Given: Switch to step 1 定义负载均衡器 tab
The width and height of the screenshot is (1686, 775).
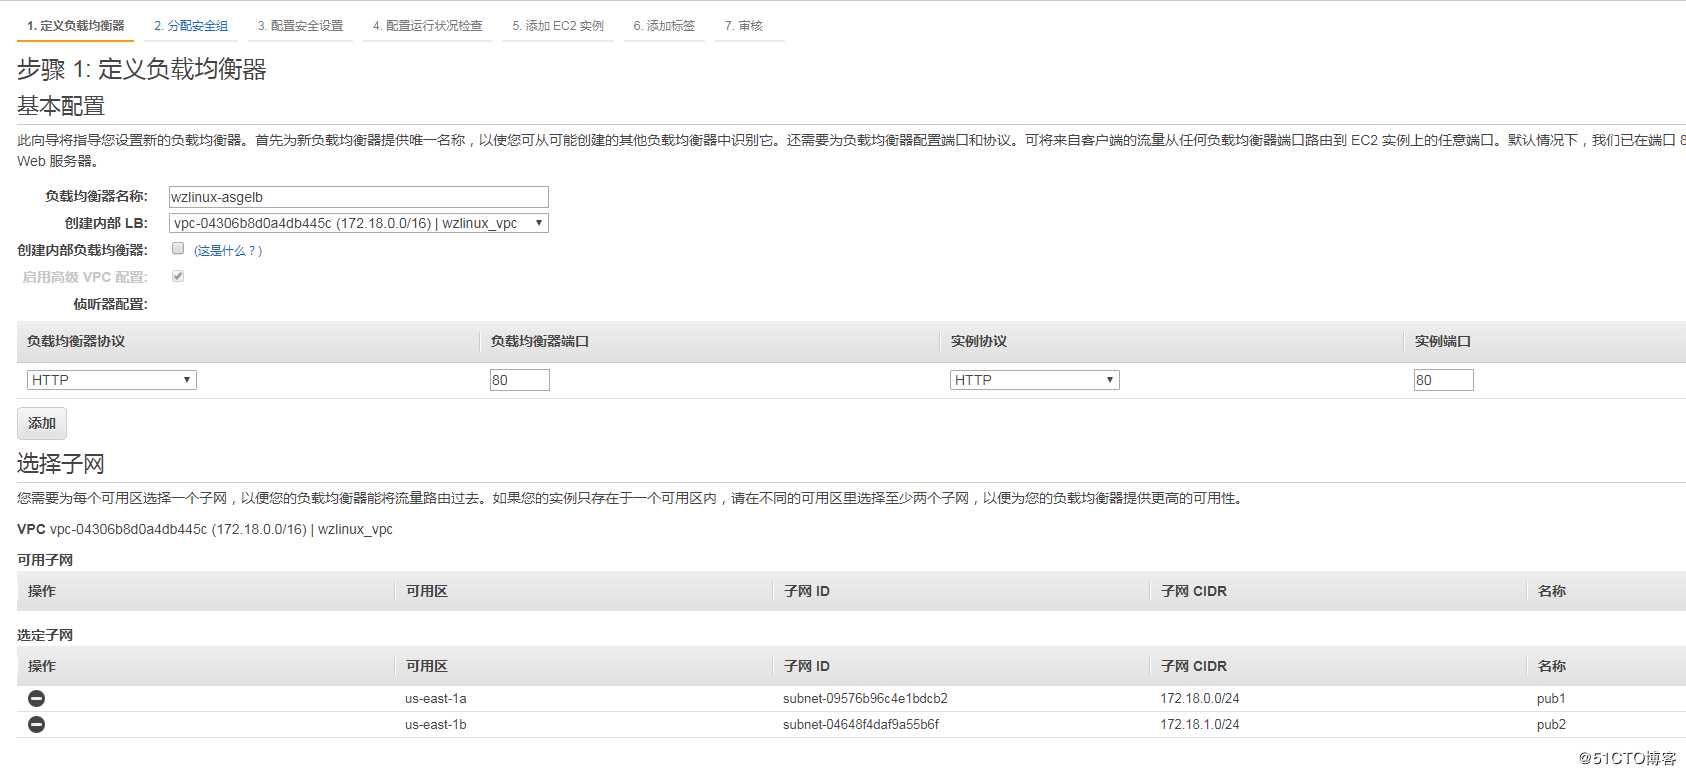Looking at the screenshot, I should (x=76, y=25).
